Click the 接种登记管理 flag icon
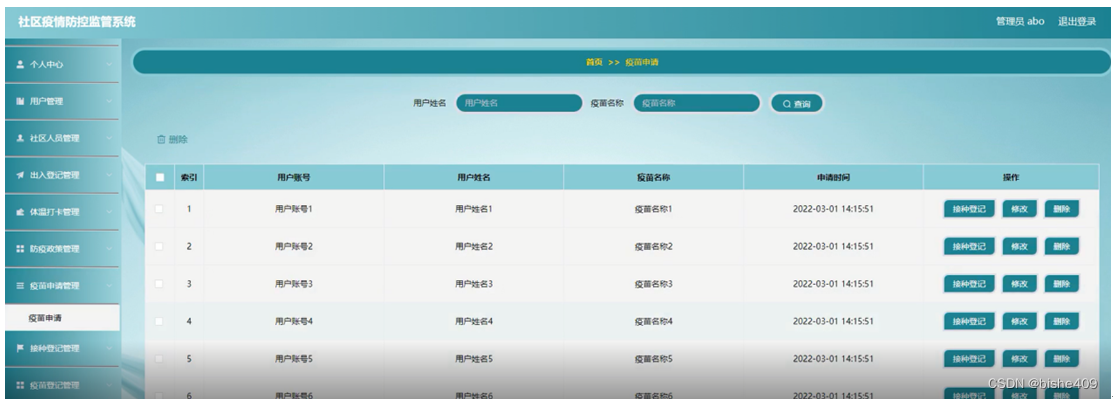Screen dimensions: 1113x399 (x=20, y=349)
